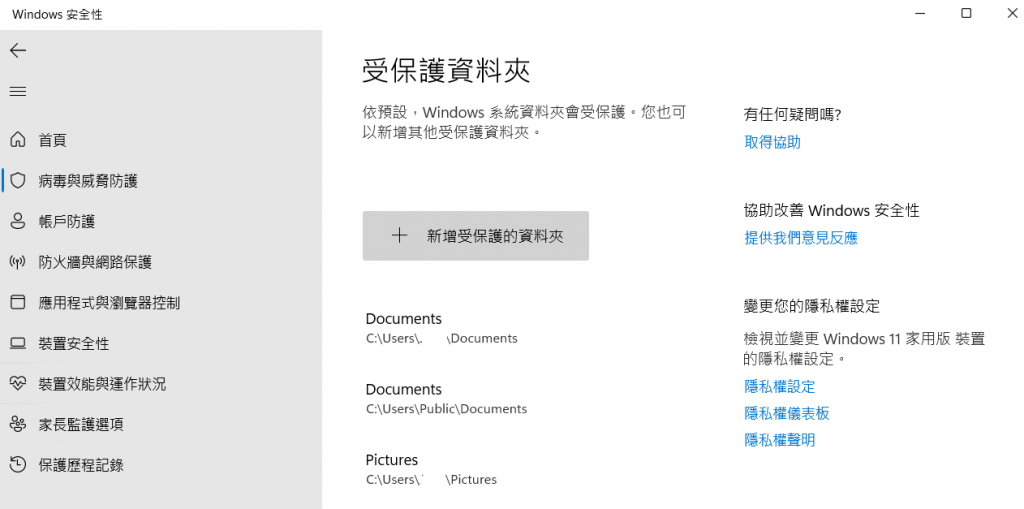This screenshot has height=509, width=1024.
Task: Click the plus icon to add folder
Action: pyautogui.click(x=399, y=236)
